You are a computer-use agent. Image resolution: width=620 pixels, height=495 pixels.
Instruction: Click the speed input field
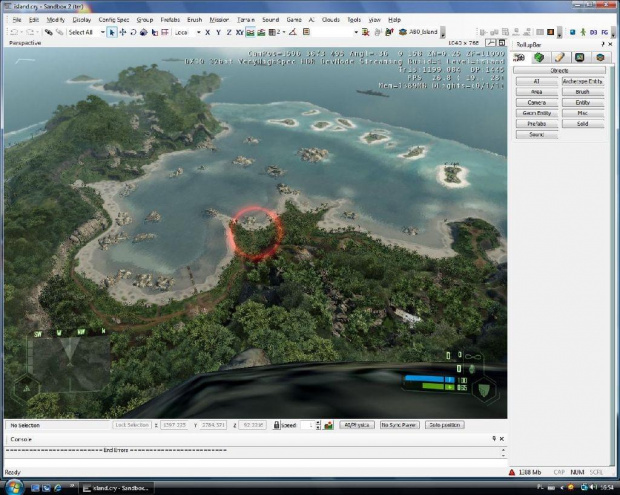click(x=307, y=425)
